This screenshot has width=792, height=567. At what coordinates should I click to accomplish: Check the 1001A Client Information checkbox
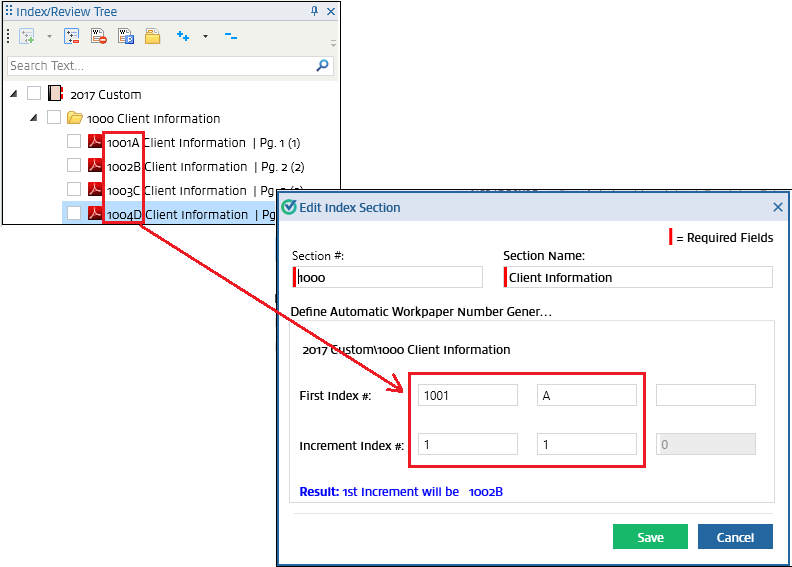[74, 141]
